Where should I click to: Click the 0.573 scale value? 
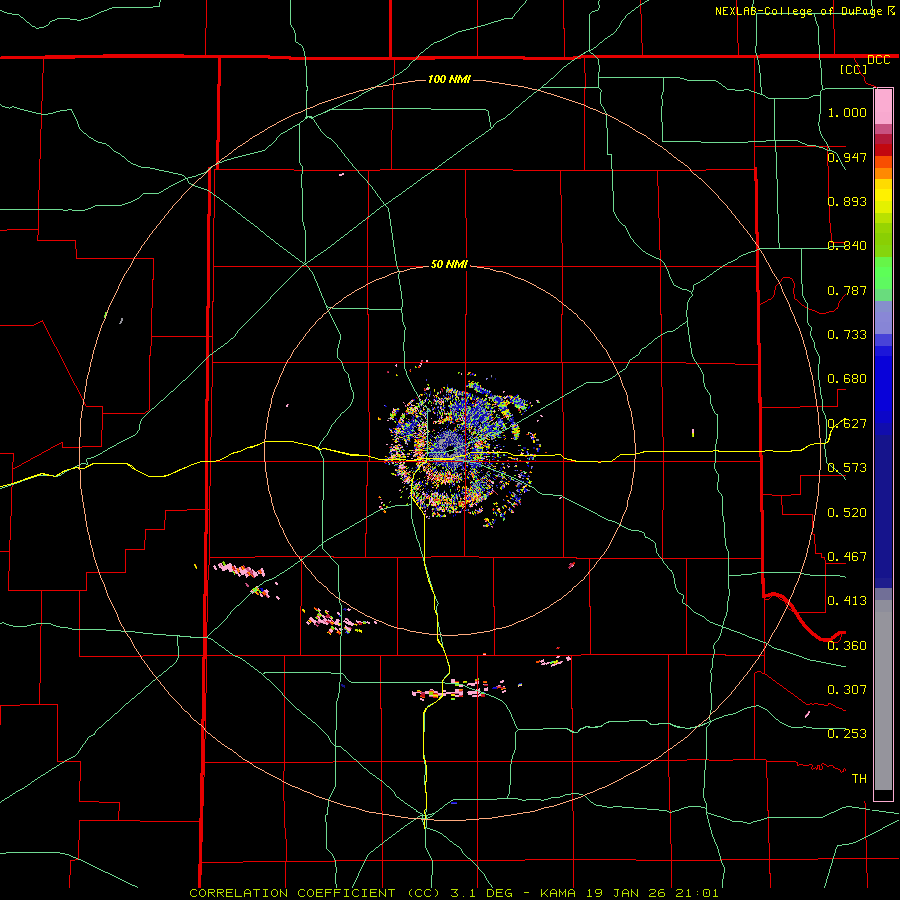(x=847, y=468)
